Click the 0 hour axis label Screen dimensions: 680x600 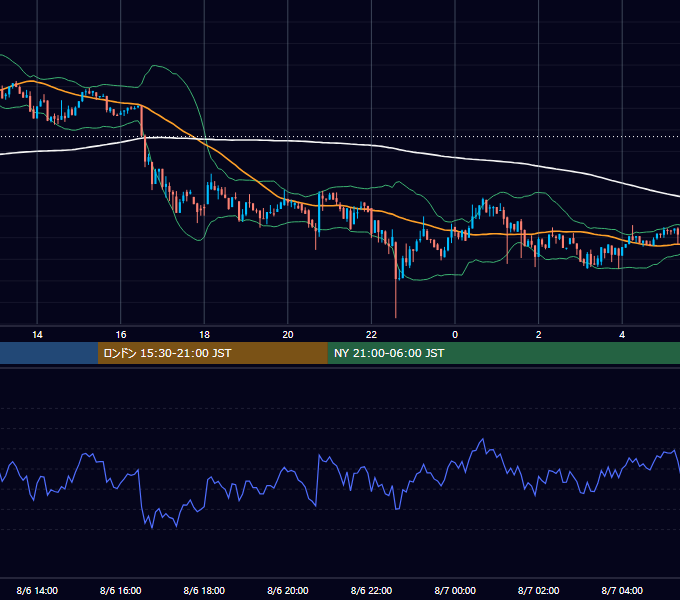coord(455,335)
